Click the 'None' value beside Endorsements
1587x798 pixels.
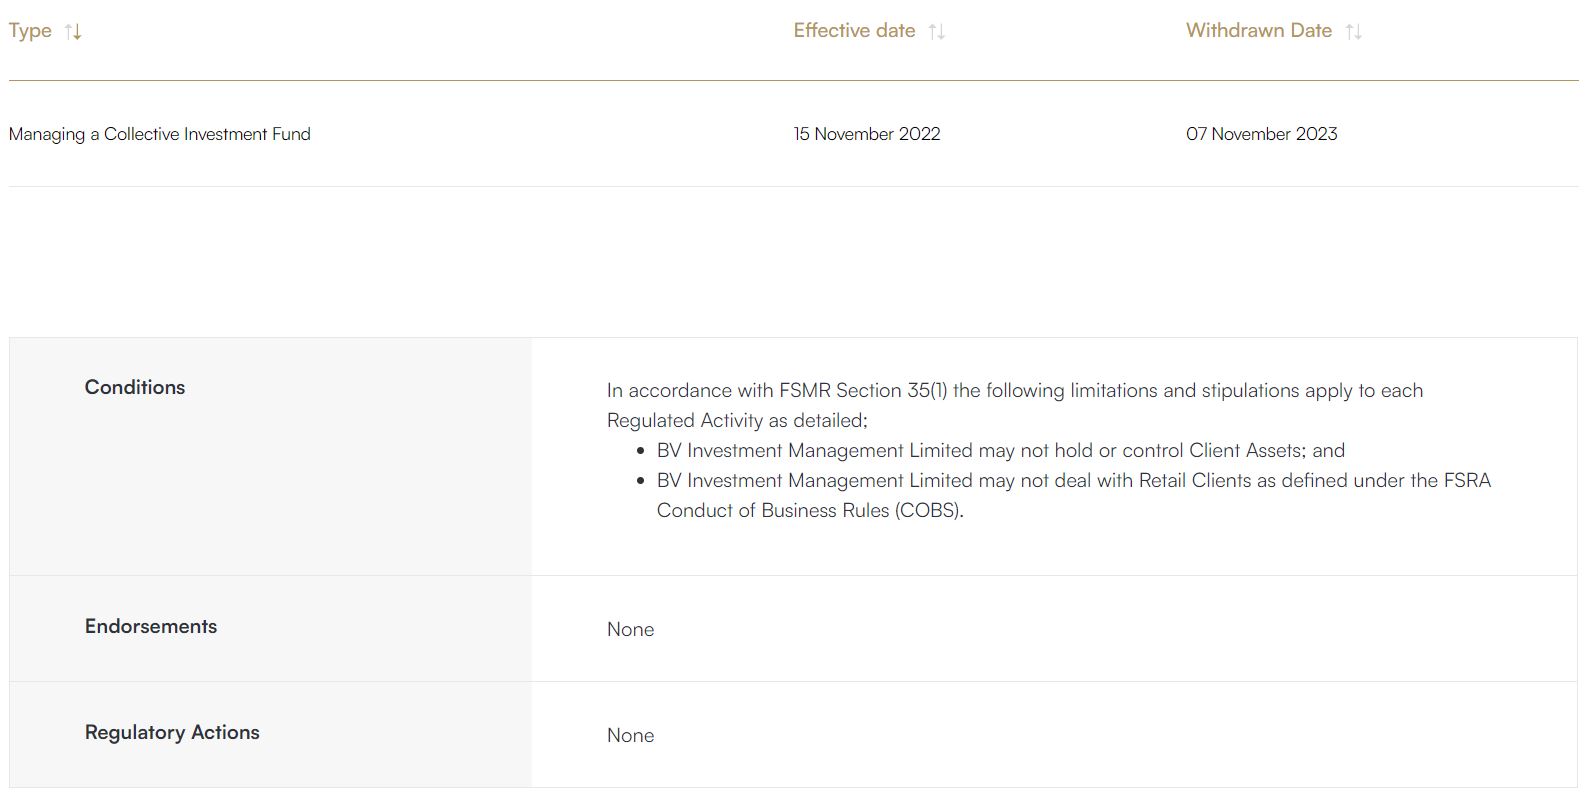630,630
